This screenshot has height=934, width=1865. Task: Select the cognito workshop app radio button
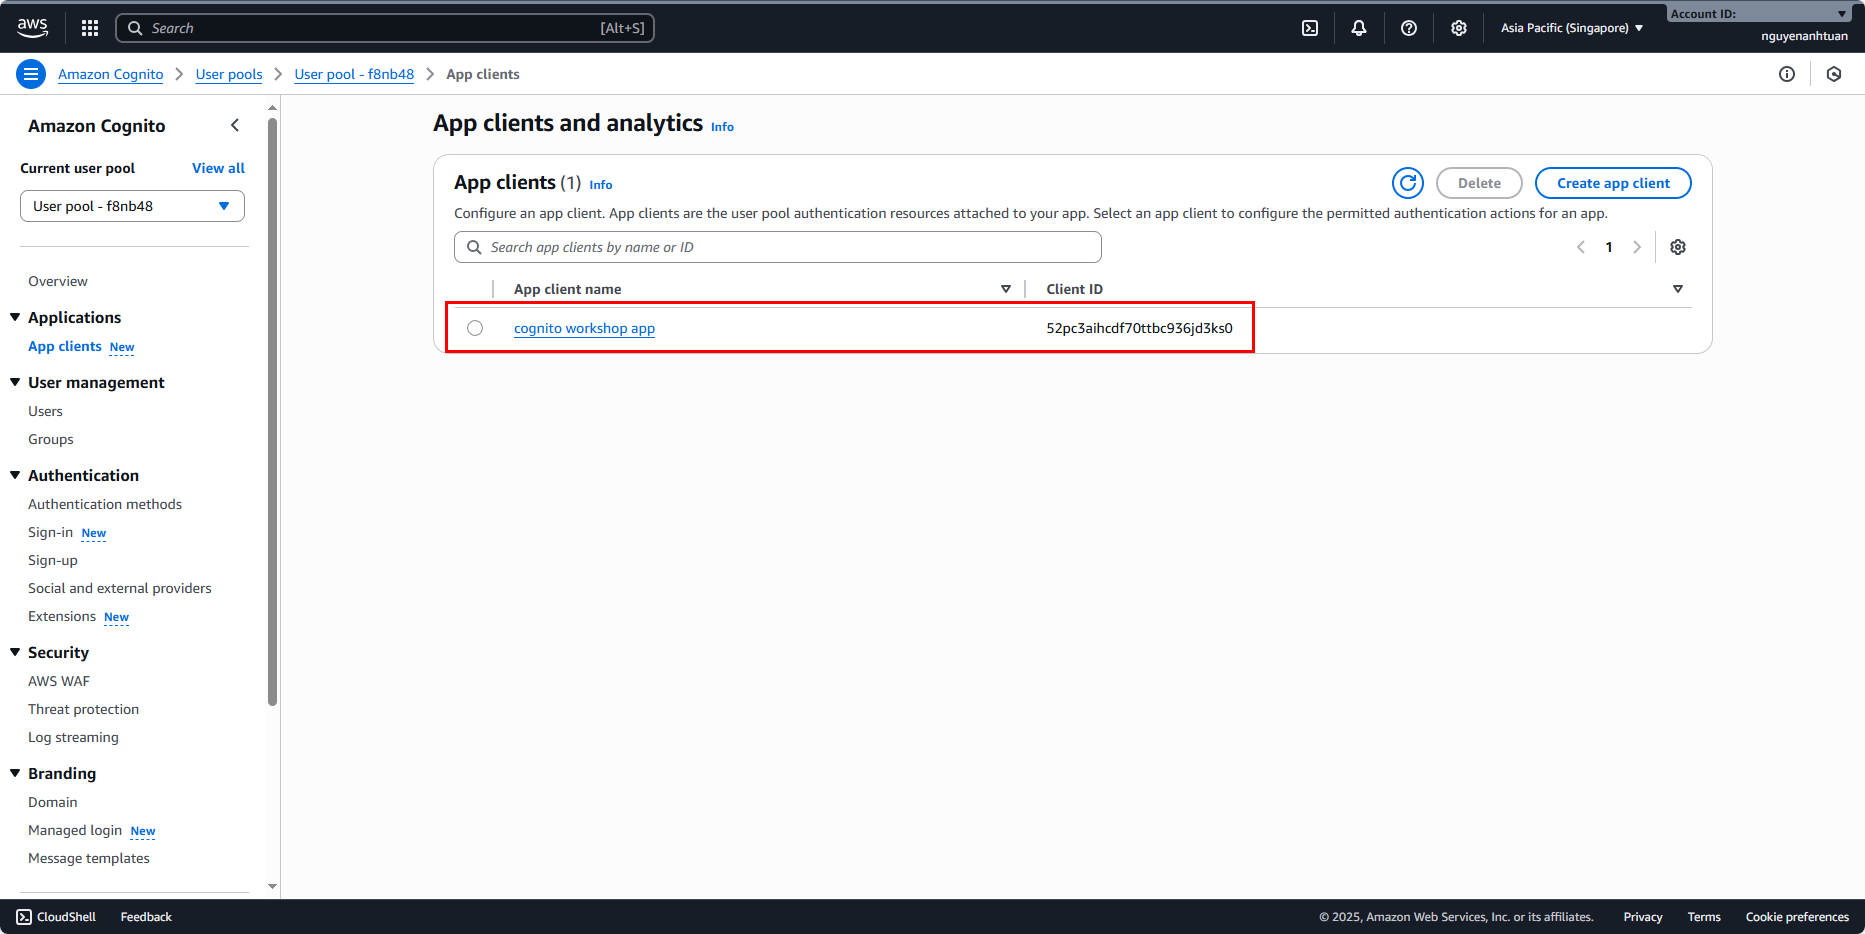(475, 328)
